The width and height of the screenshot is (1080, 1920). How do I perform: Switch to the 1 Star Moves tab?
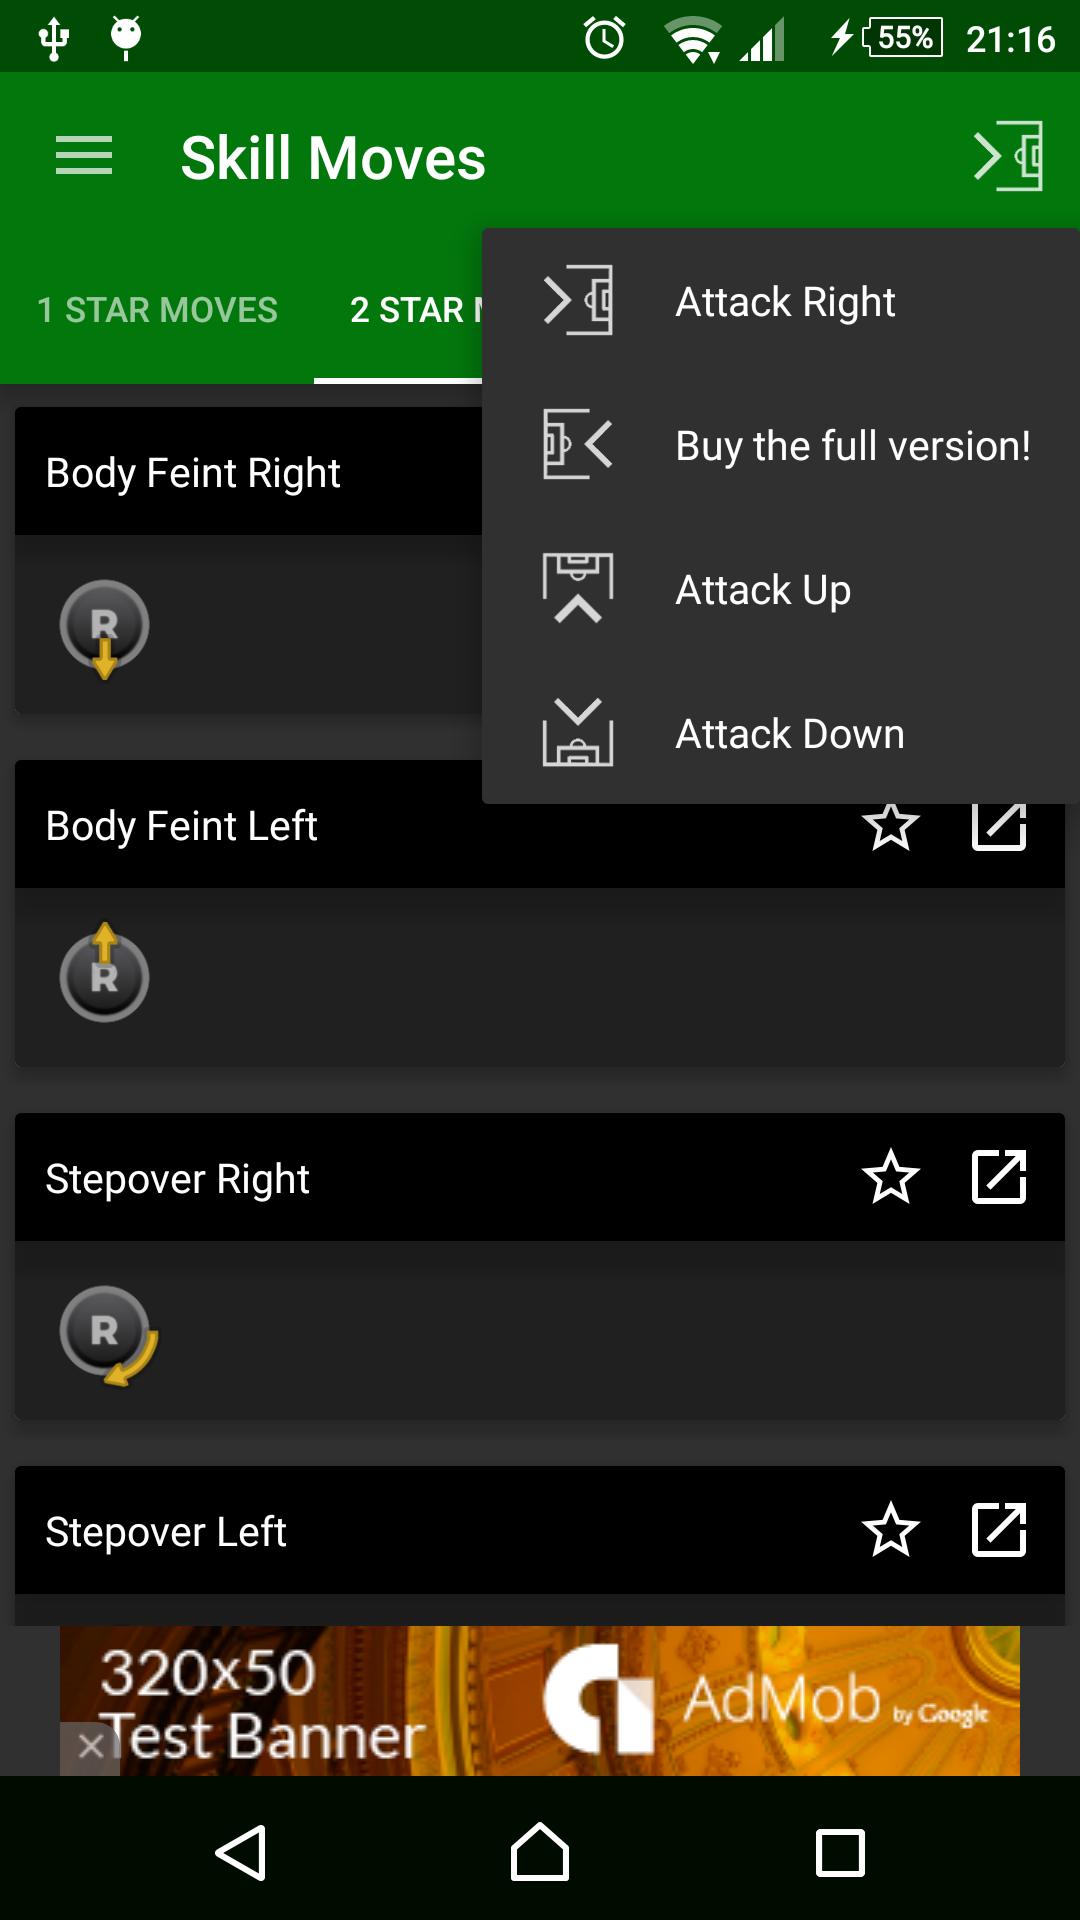[x=157, y=310]
